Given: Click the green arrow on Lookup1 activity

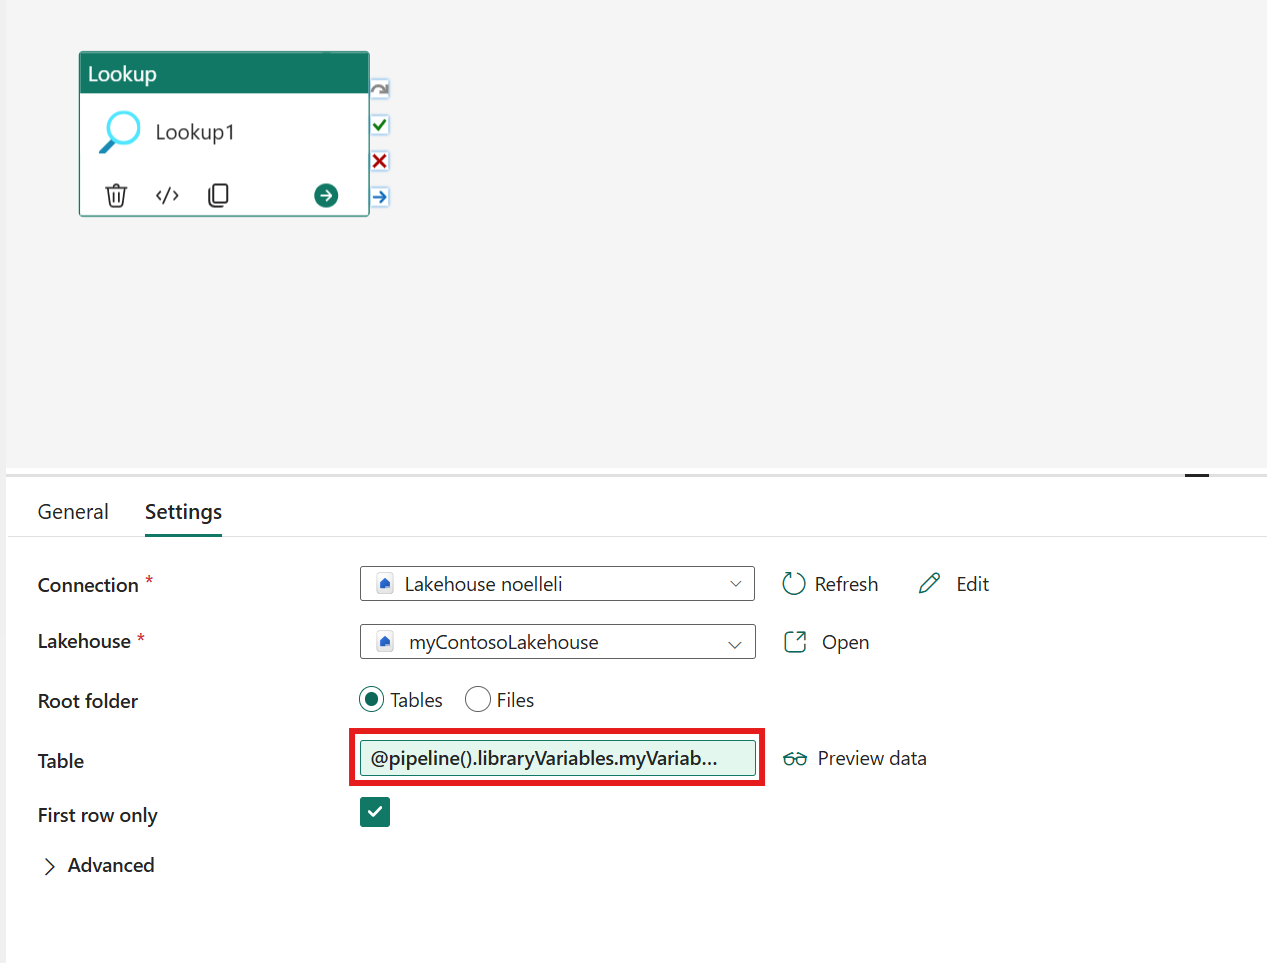Looking at the screenshot, I should (x=326, y=195).
